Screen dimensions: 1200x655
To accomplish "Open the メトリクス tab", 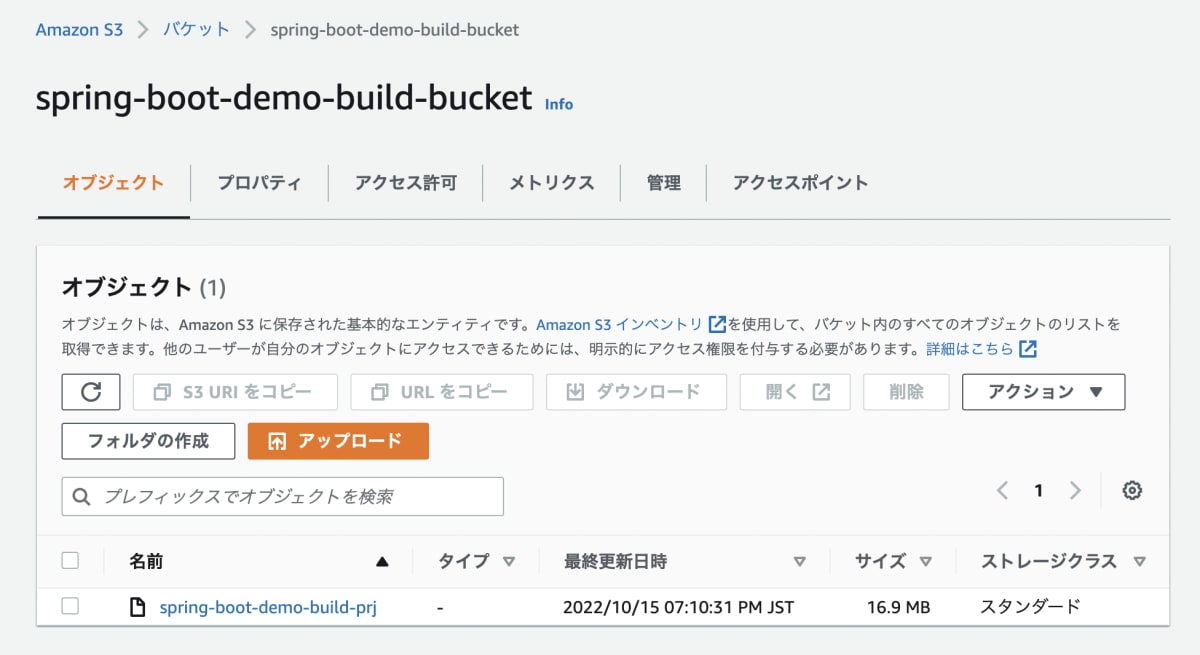I will tap(551, 183).
